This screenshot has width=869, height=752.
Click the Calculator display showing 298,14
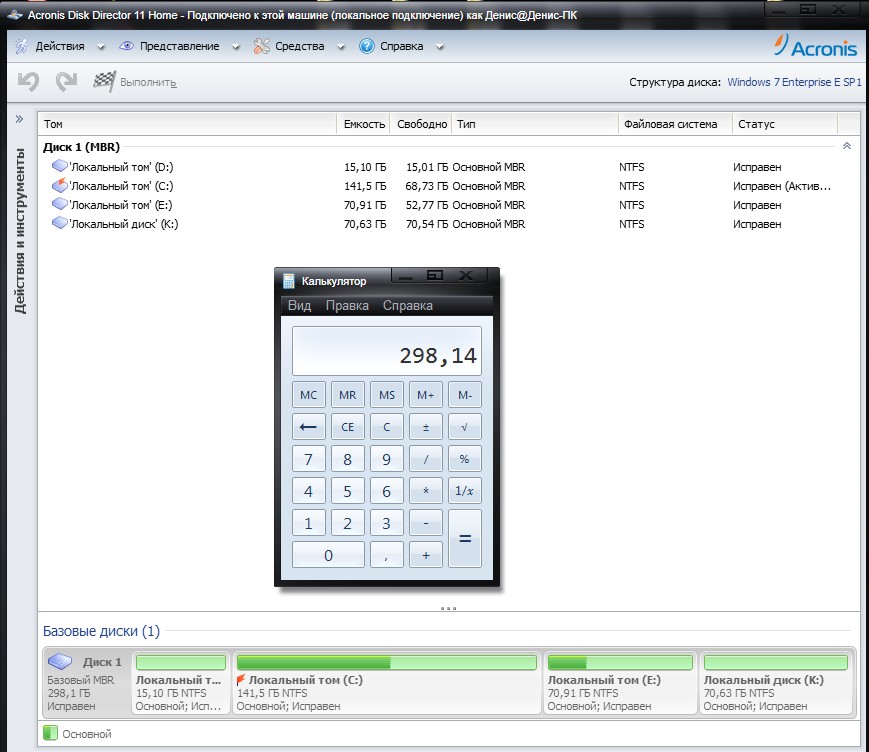(387, 351)
